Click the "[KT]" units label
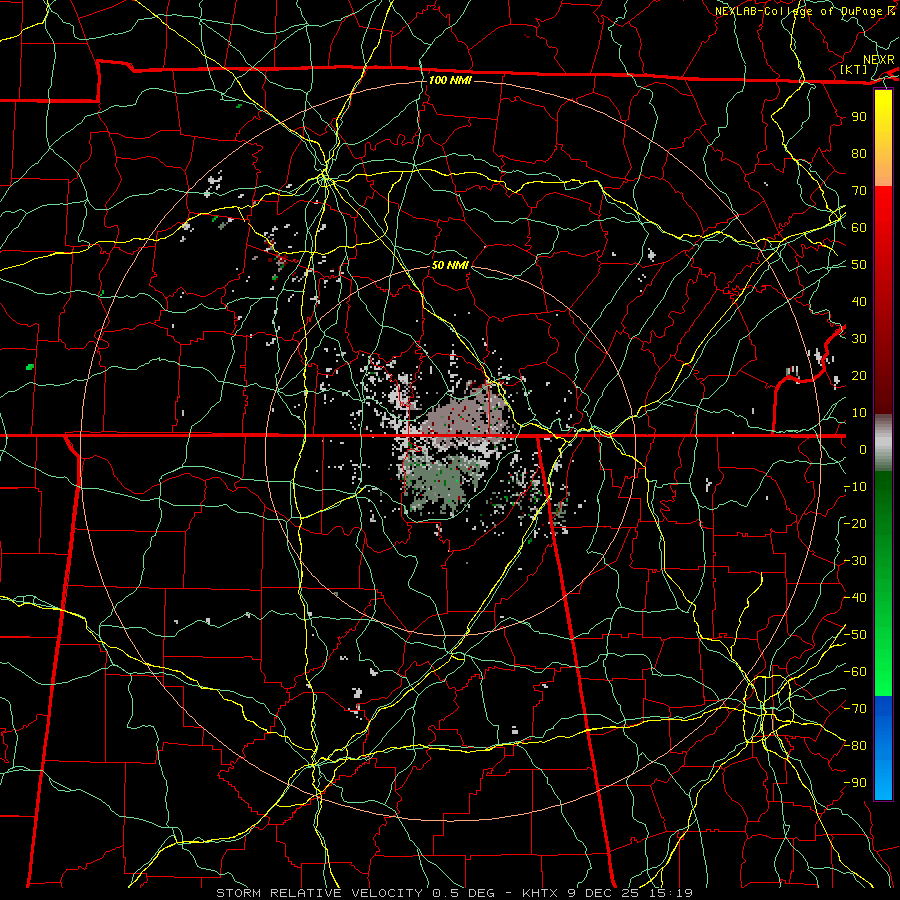This screenshot has height=900, width=900. click(x=853, y=69)
